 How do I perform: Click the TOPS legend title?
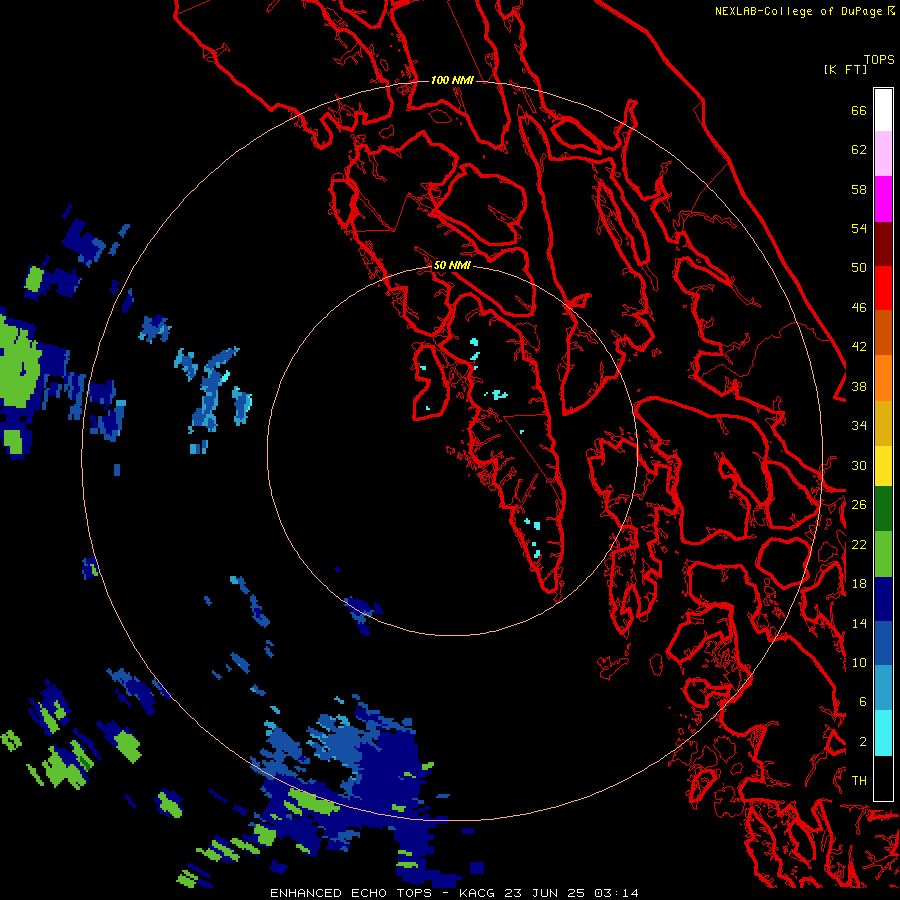coord(879,59)
